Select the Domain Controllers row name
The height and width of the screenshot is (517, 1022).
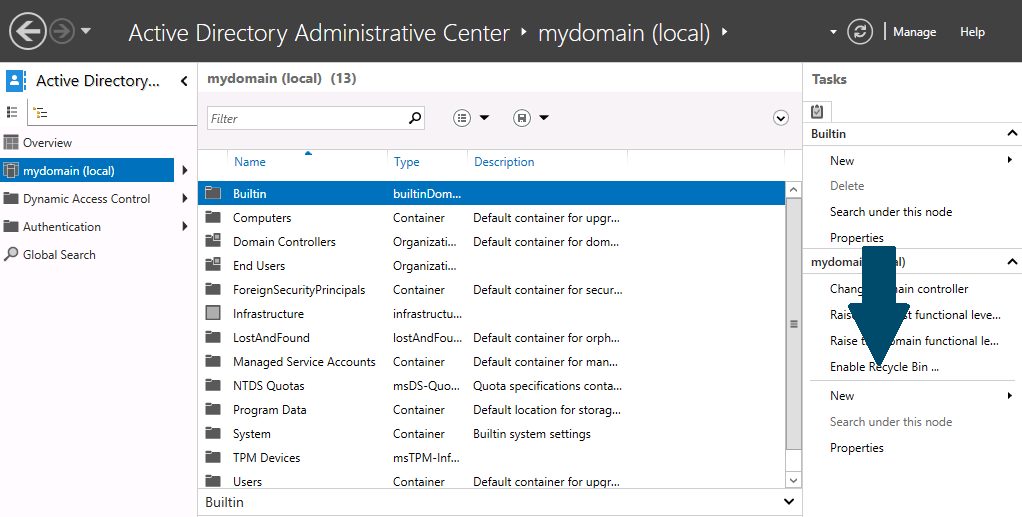(x=284, y=242)
